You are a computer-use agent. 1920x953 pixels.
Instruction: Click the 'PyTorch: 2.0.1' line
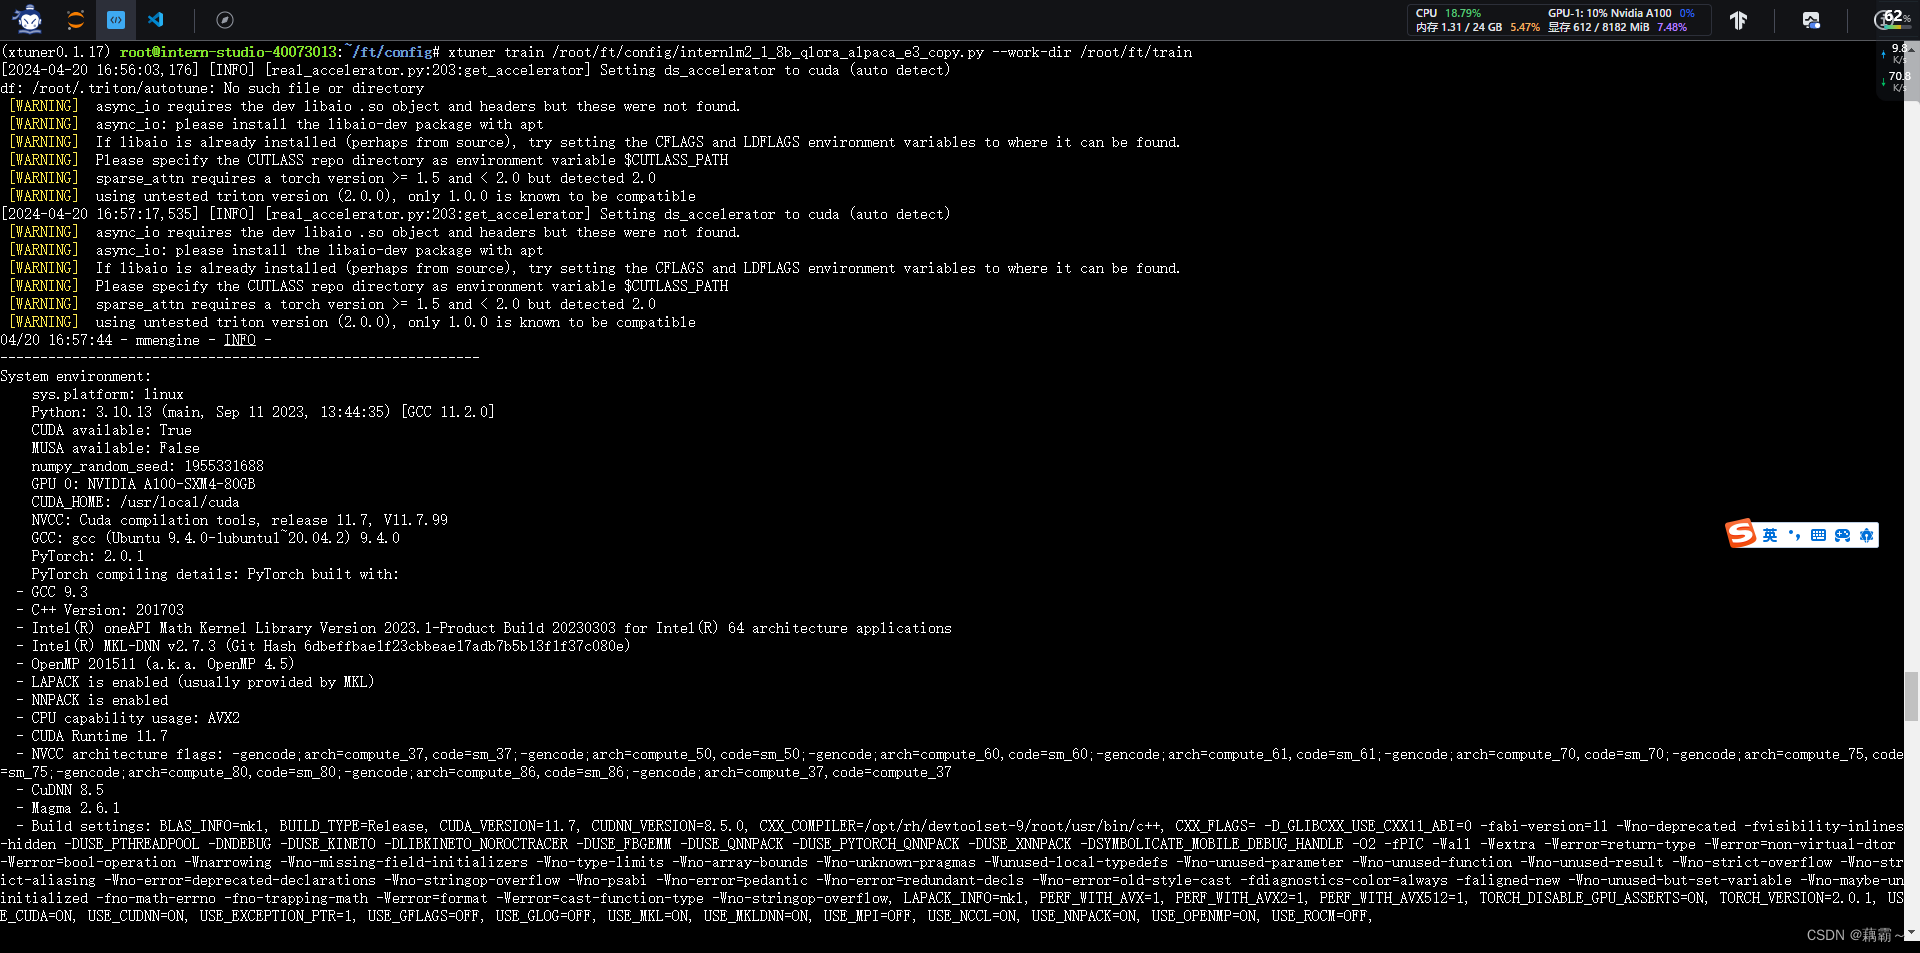(87, 556)
